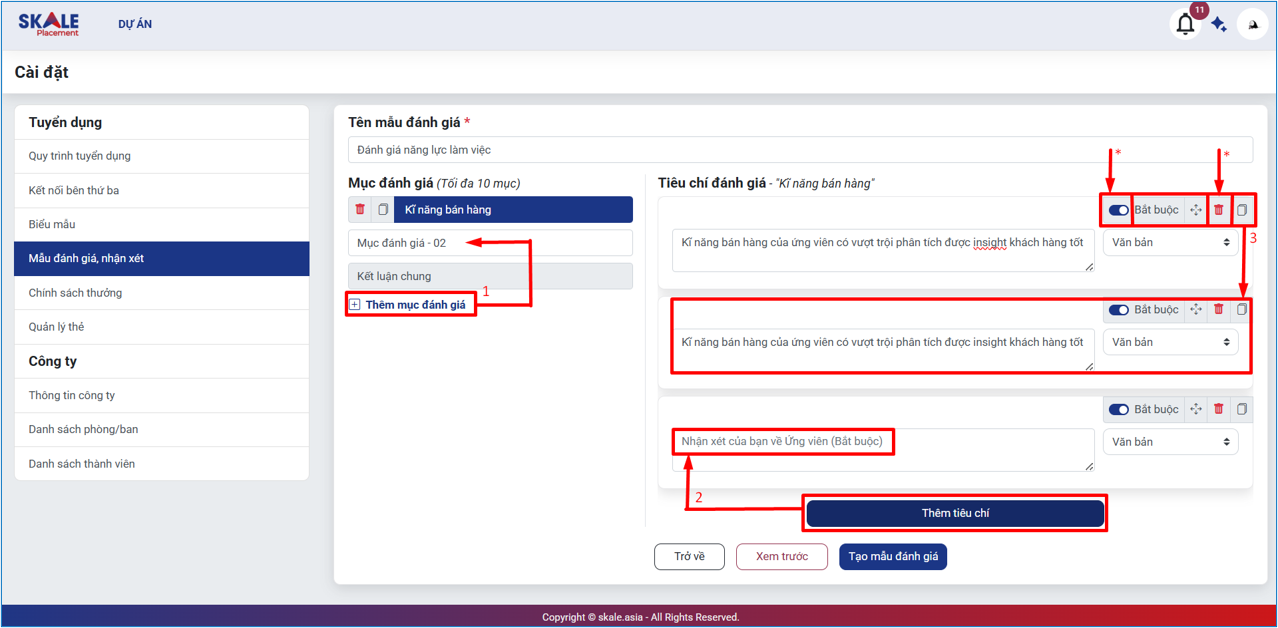1278x628 pixels.
Task: Click move handle icon on third criterion
Action: pos(1196,409)
